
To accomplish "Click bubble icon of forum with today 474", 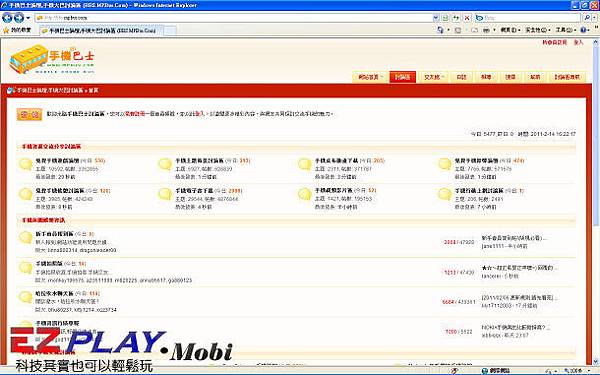I will 445,165.
